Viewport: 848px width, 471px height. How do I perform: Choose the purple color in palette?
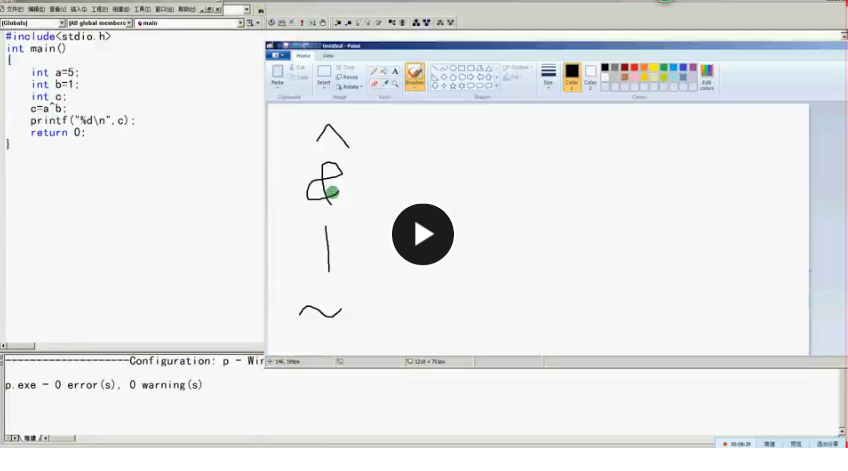(693, 68)
